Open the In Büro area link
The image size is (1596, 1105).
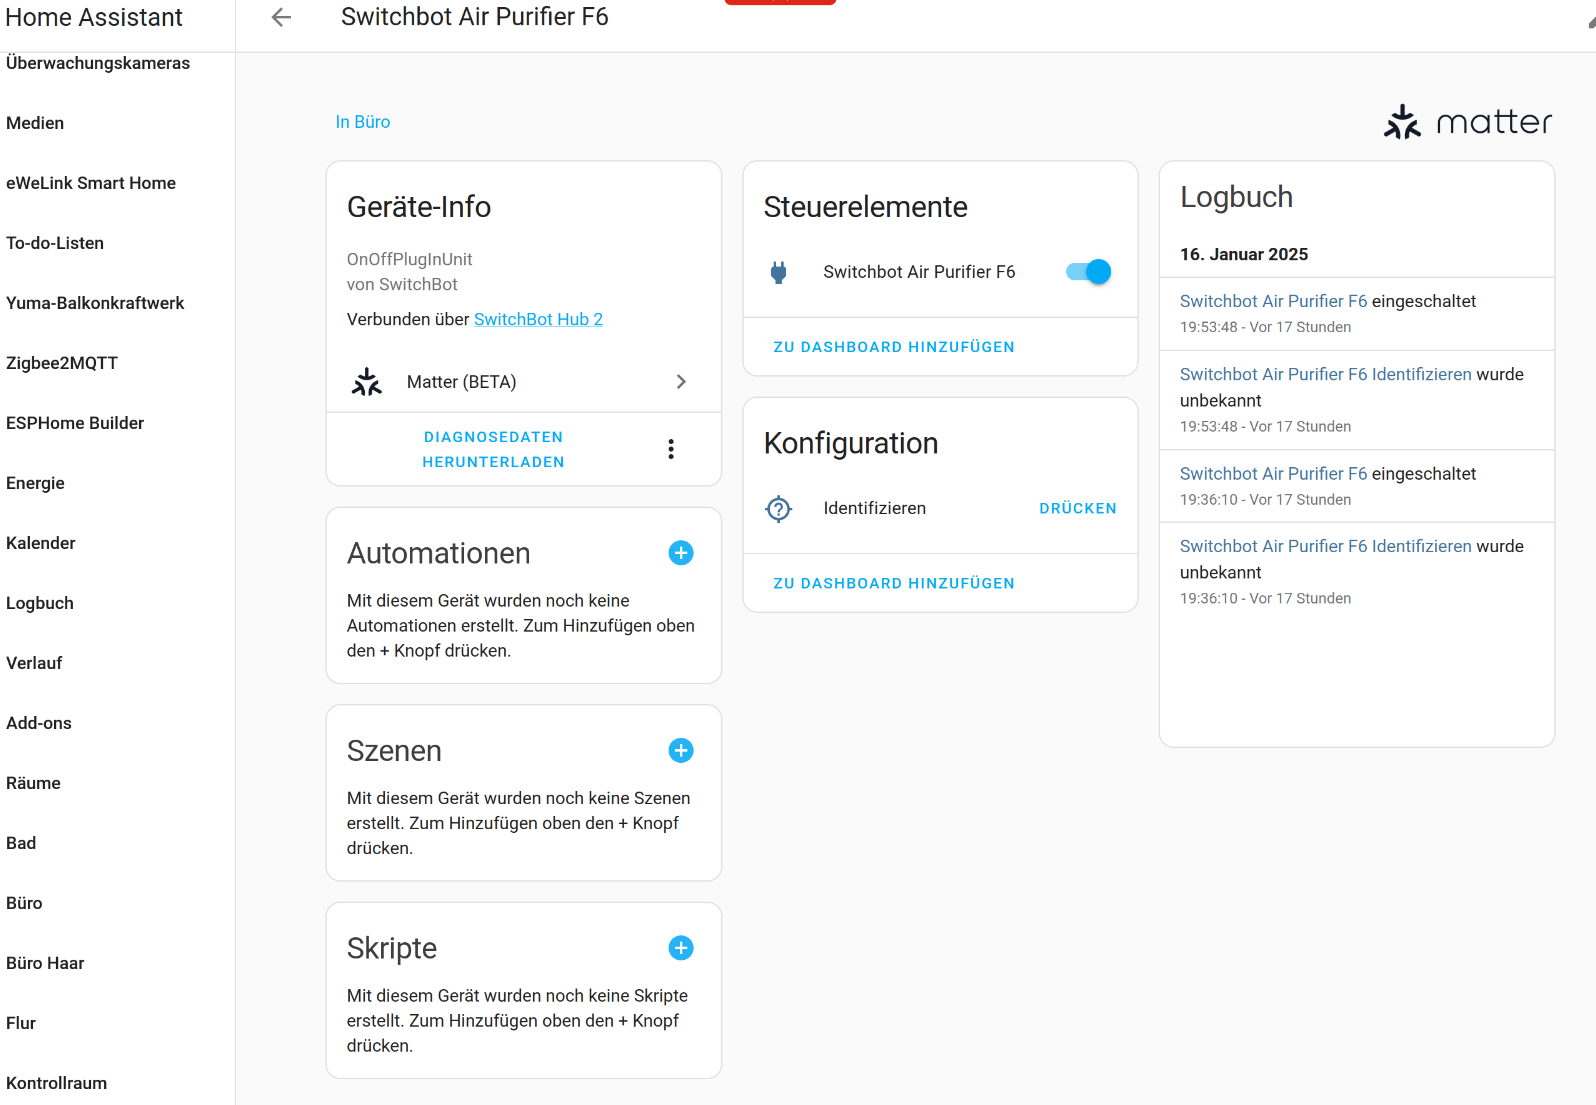(363, 122)
